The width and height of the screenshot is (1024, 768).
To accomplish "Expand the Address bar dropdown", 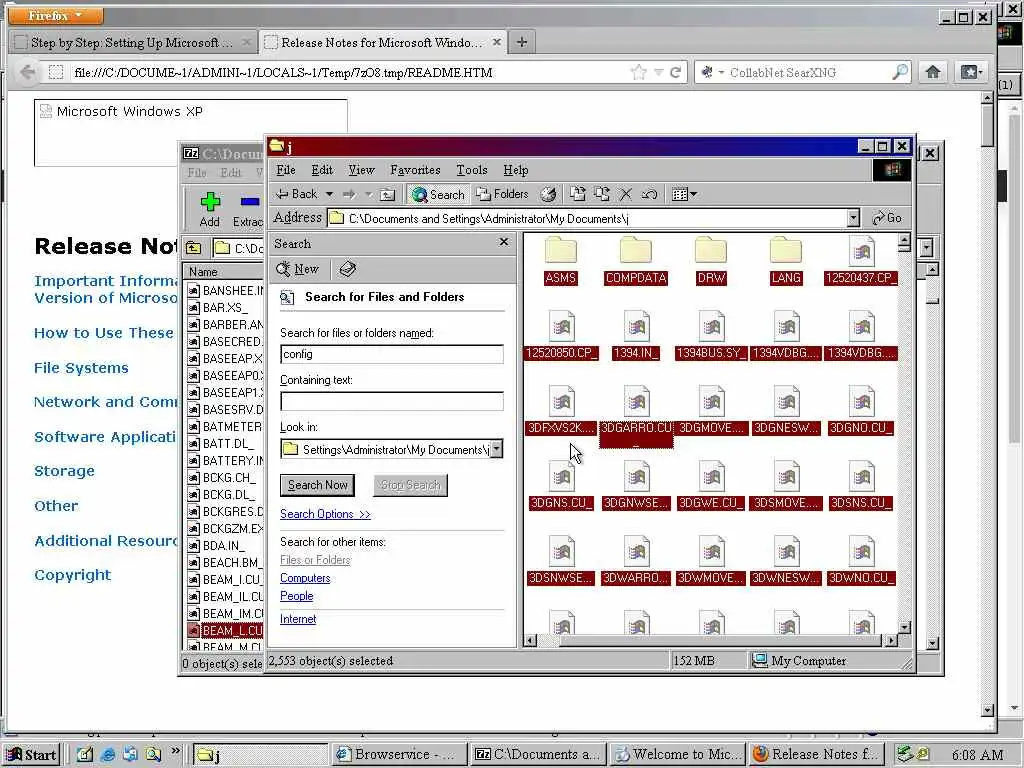I will click(852, 218).
